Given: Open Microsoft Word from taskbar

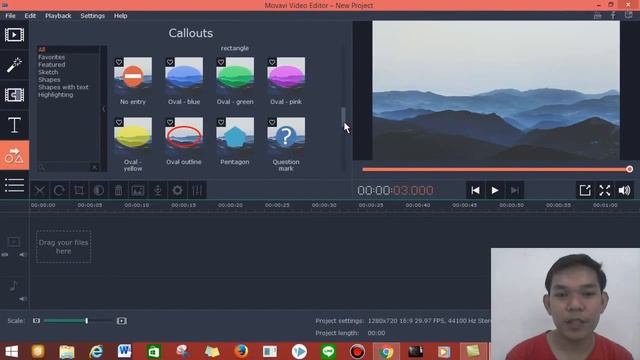Looking at the screenshot, I should [x=124, y=351].
